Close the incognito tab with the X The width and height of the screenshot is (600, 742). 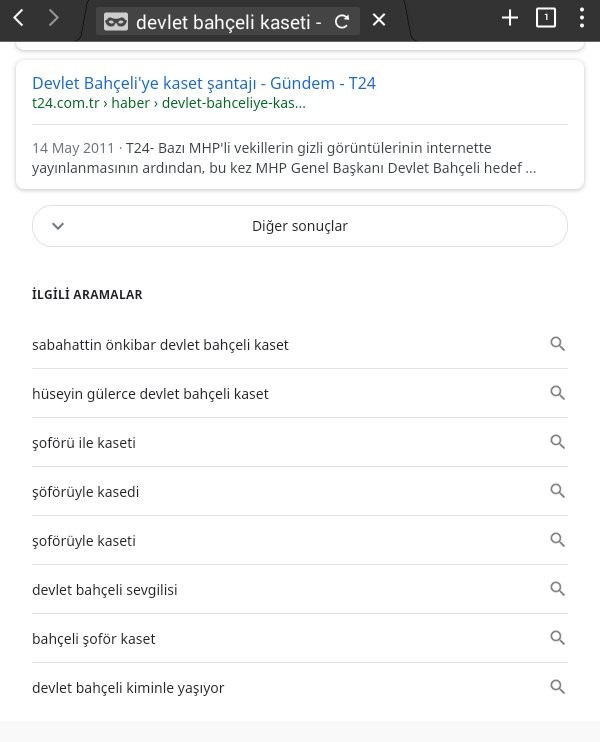379,20
